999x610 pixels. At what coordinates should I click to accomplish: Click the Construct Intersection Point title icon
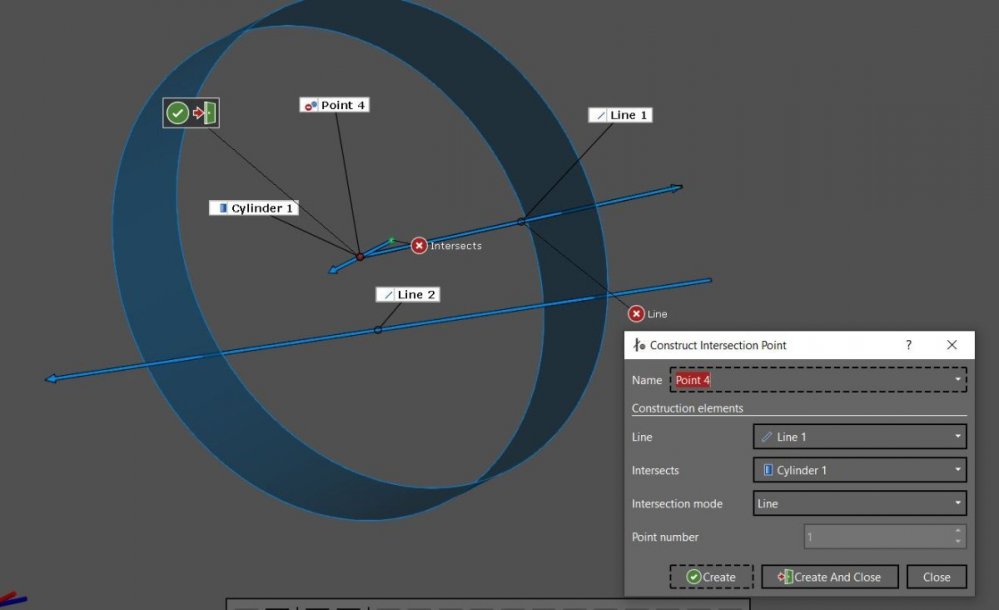click(x=639, y=345)
